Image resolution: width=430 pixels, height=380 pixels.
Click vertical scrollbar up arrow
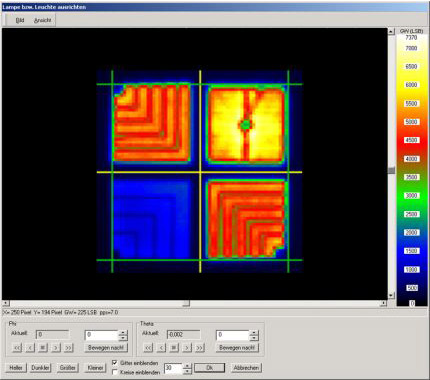(391, 31)
